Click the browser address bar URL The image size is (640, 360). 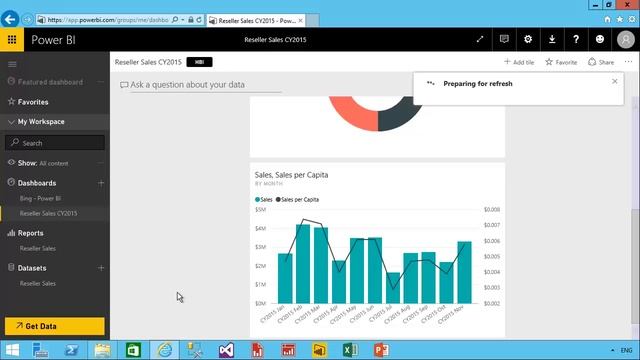pyautogui.click(x=108, y=20)
